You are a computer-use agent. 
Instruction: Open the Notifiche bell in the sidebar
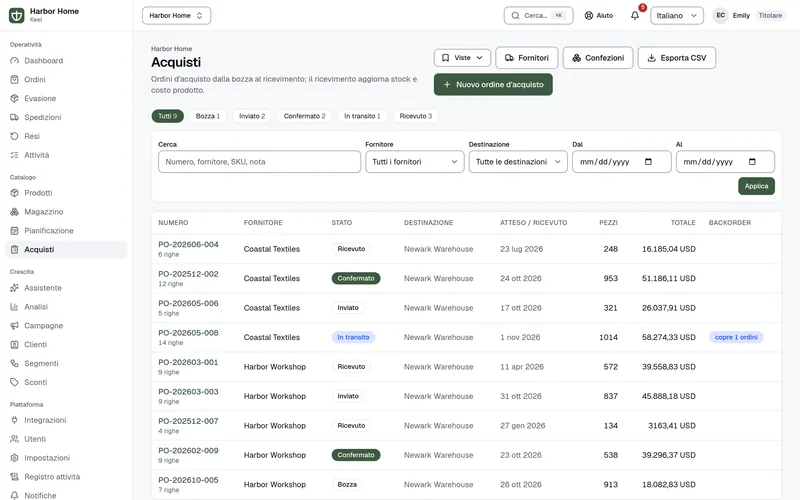click(14, 495)
